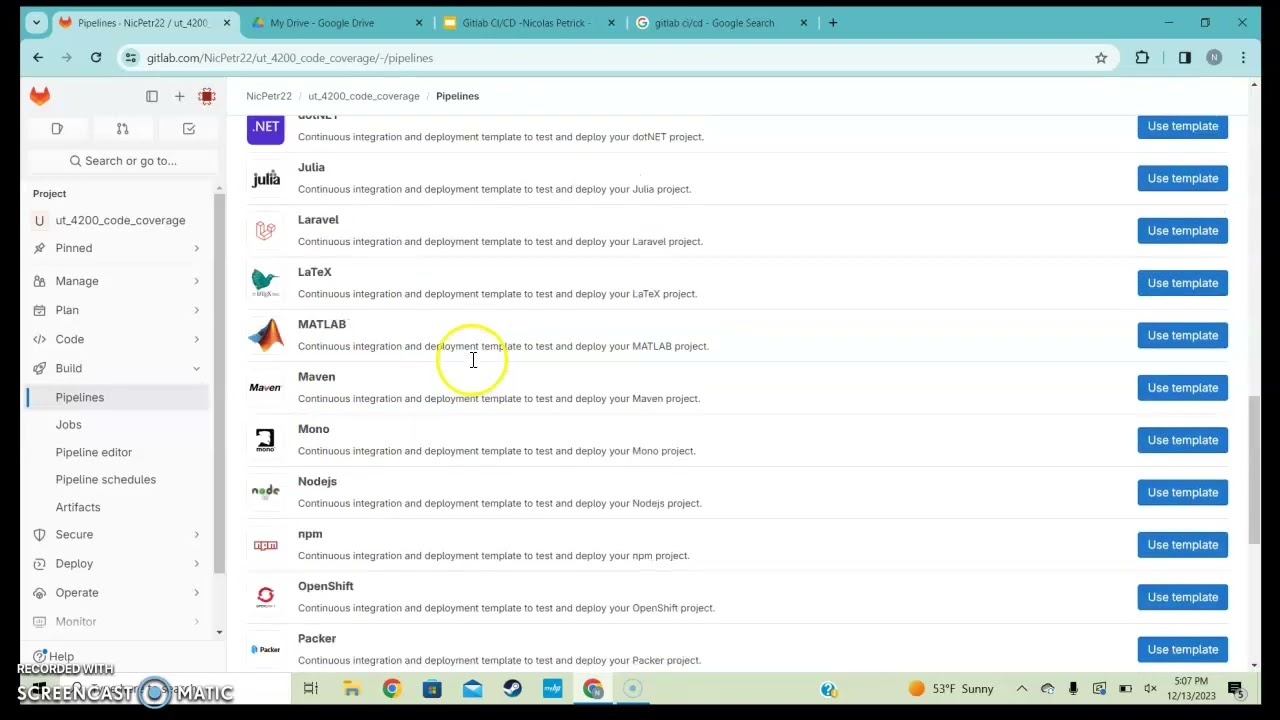Click the GitLab fox logo
Image resolution: width=1280 pixels, height=720 pixels.
(x=40, y=96)
